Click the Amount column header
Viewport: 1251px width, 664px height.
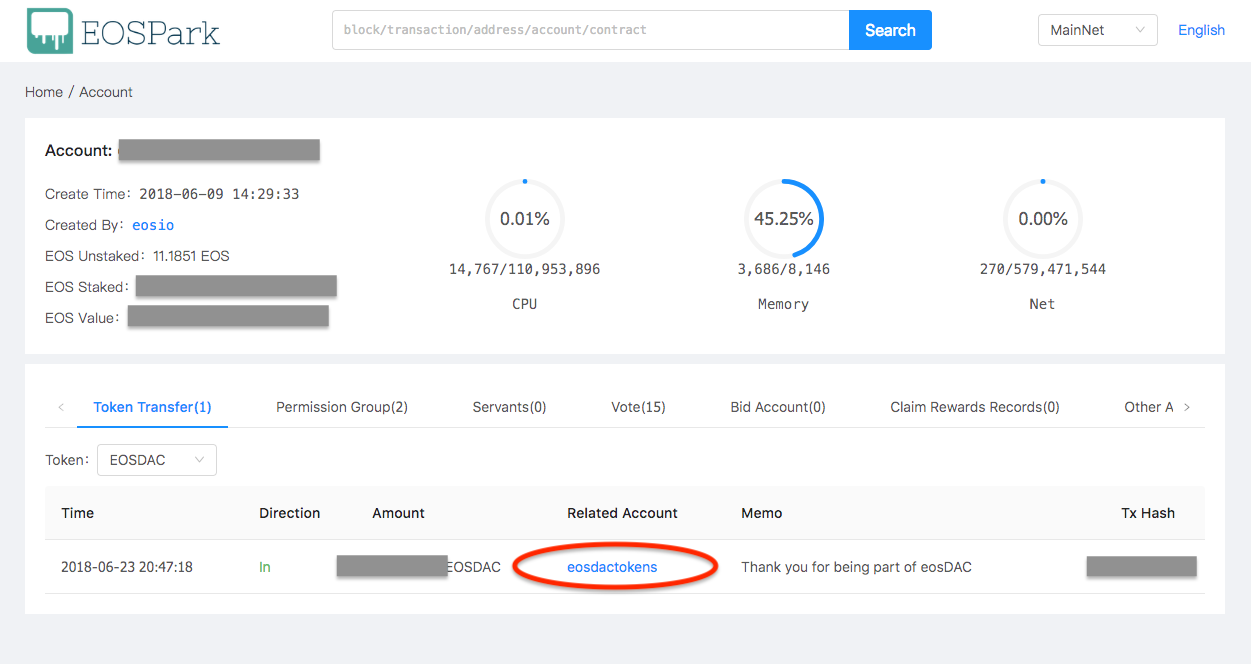[398, 513]
